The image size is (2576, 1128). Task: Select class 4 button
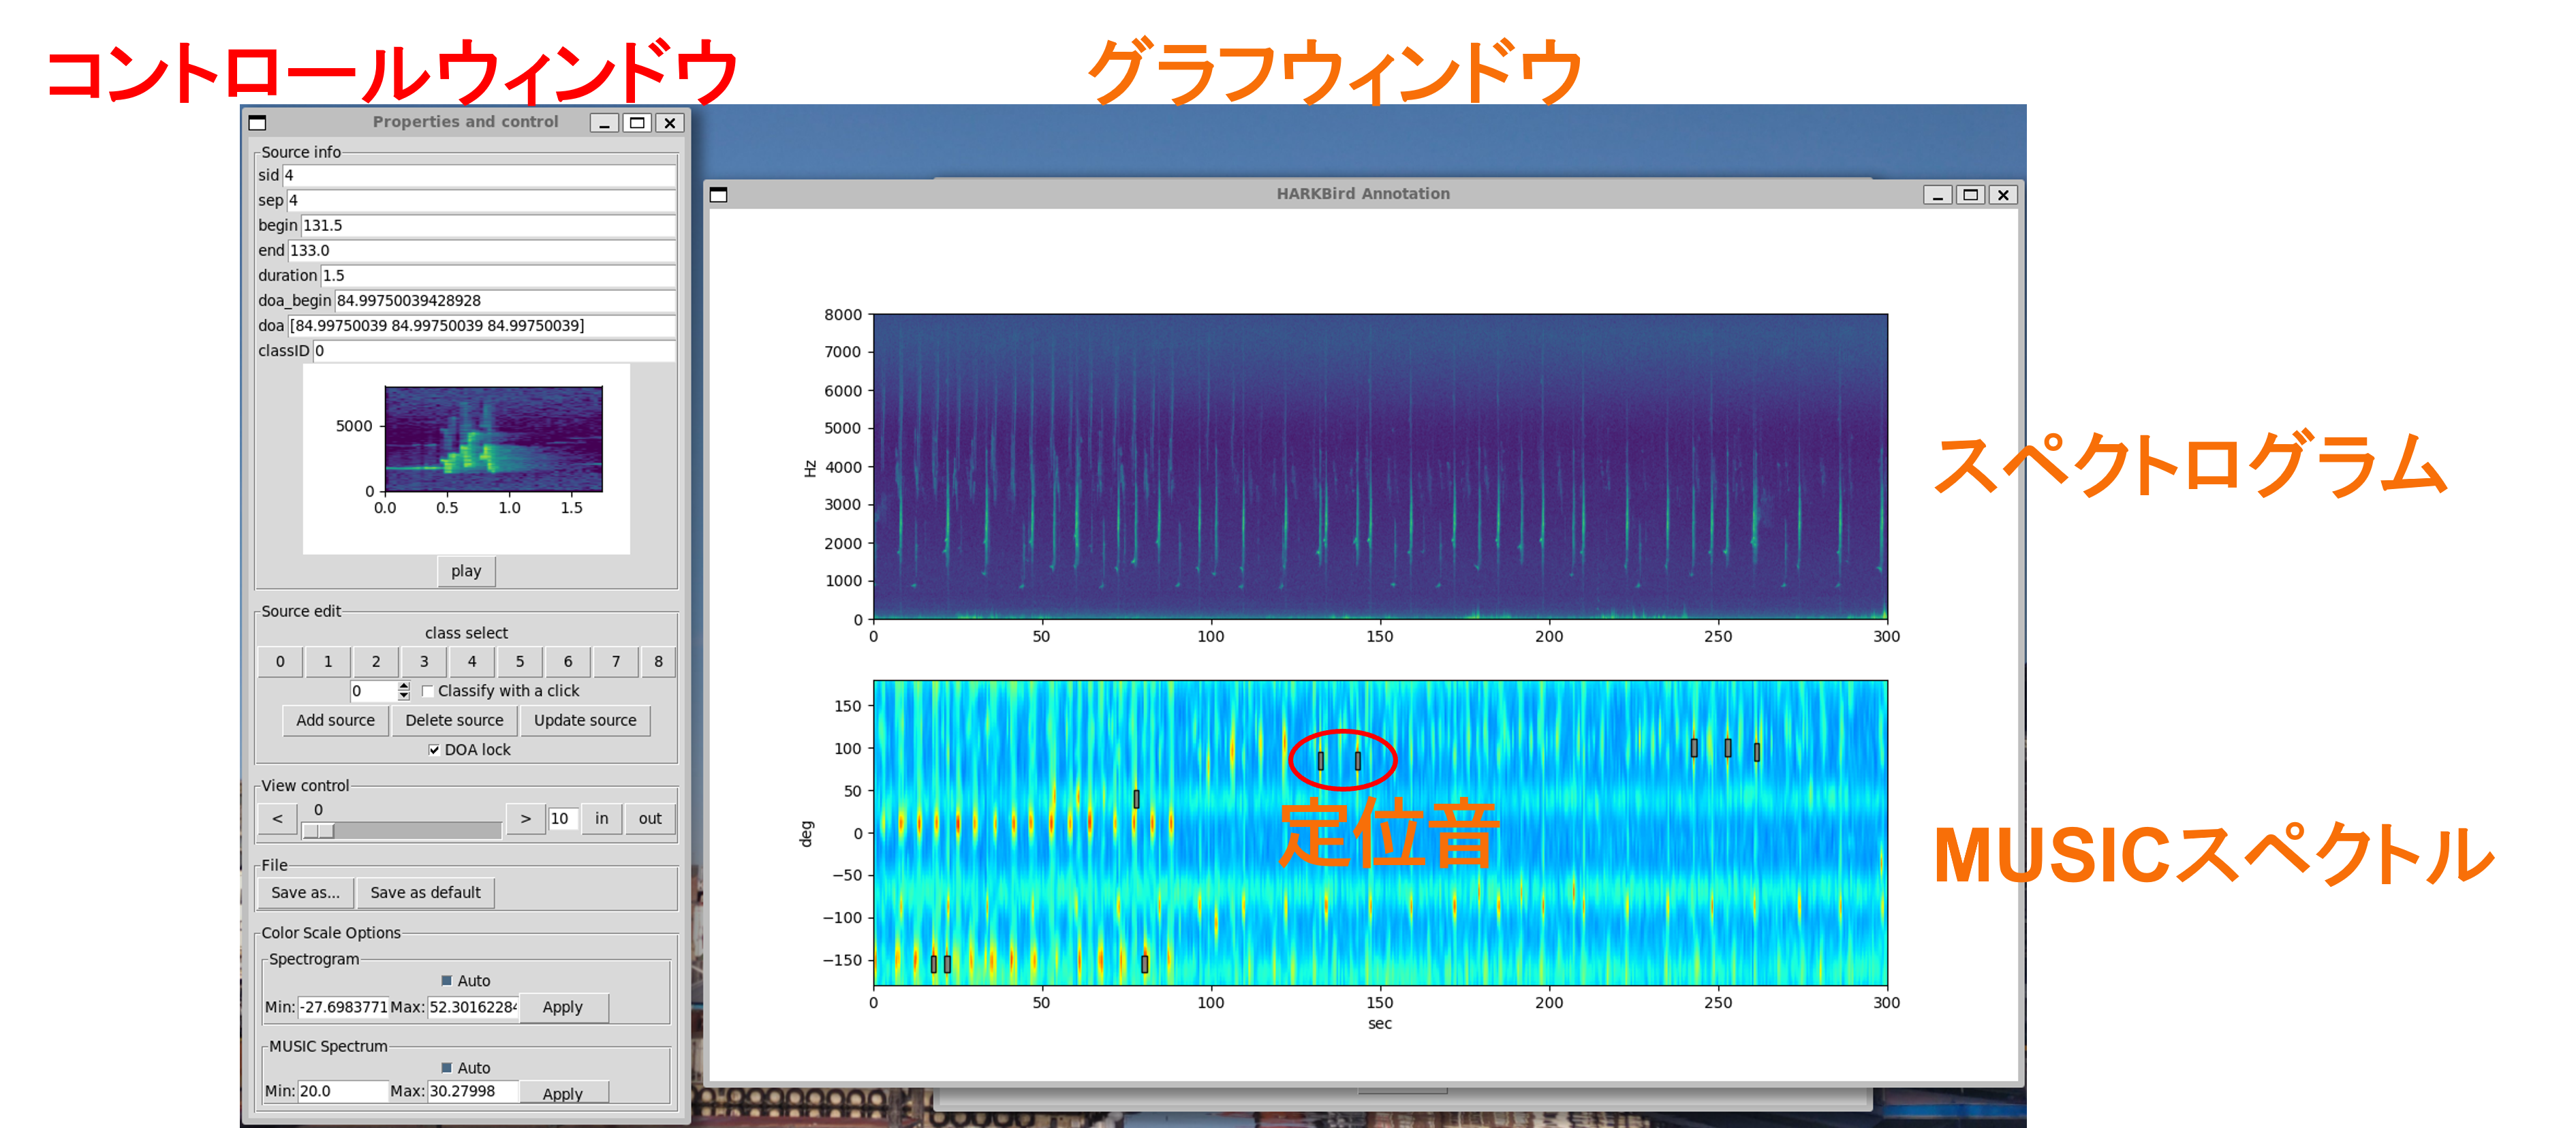(472, 661)
